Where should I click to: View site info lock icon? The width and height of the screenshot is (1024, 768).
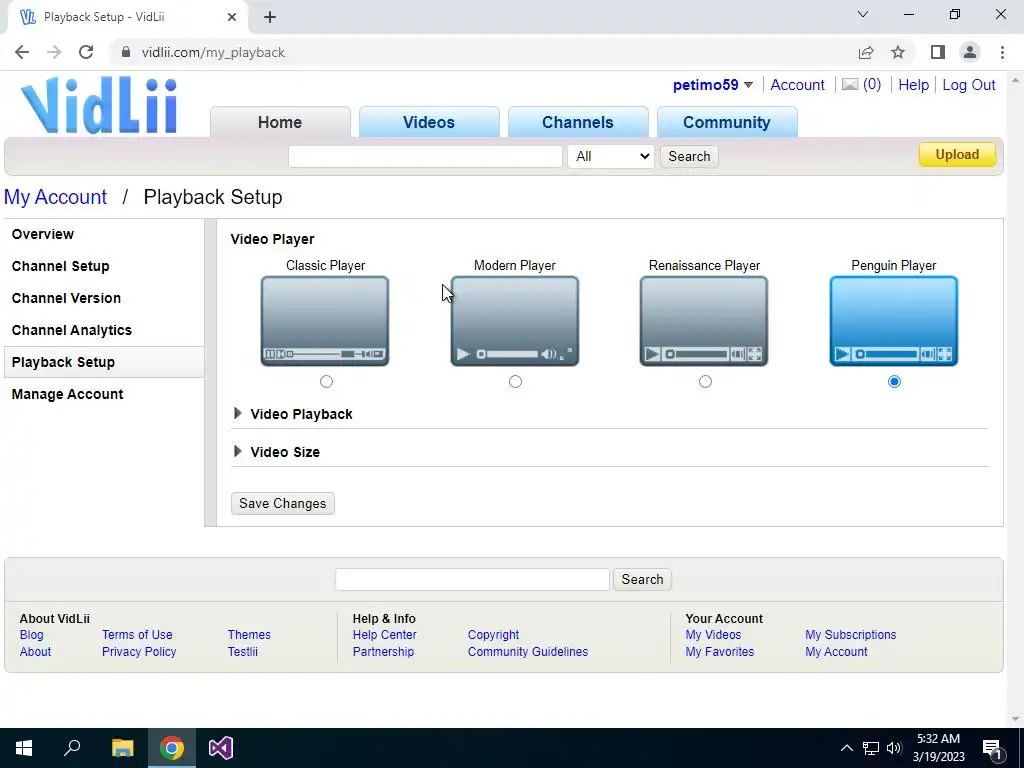(126, 52)
